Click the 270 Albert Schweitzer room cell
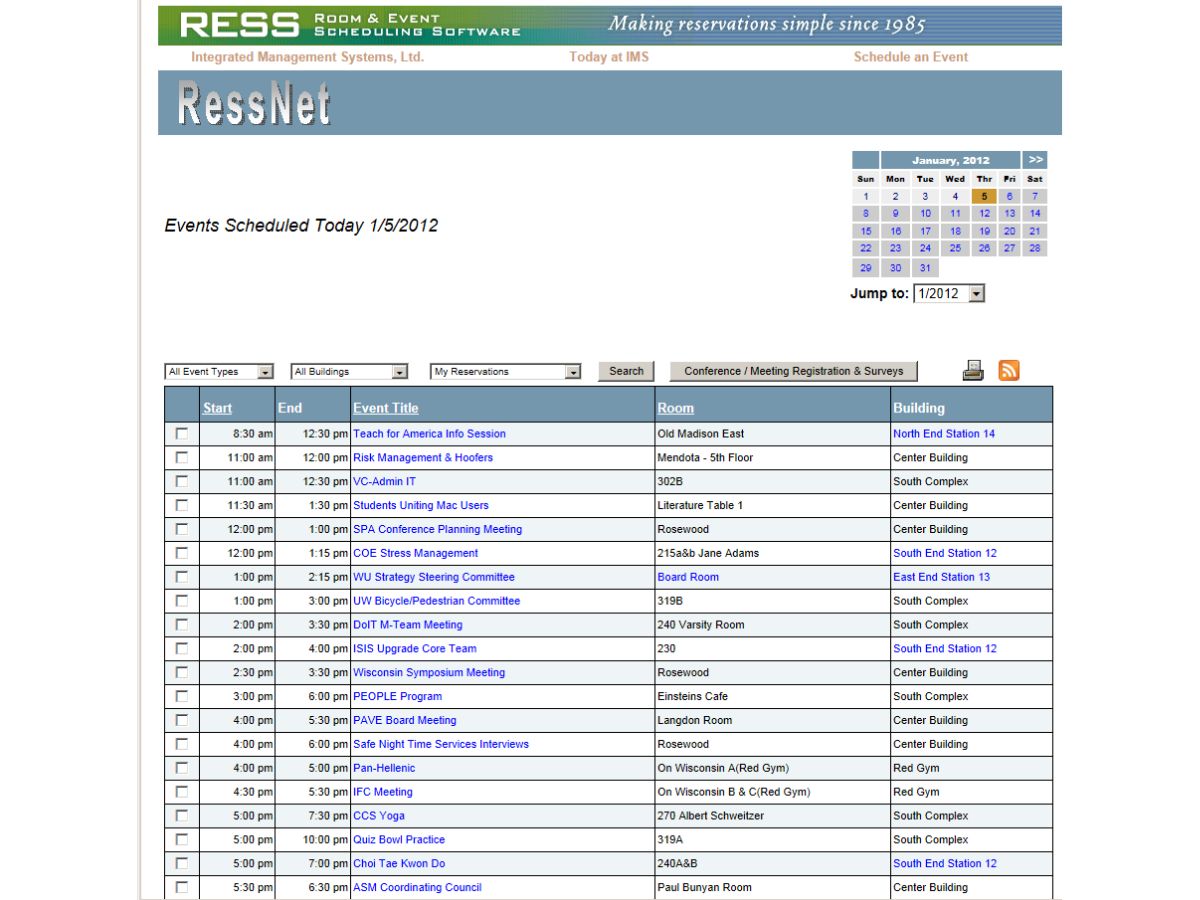1200x900 pixels. [x=772, y=816]
